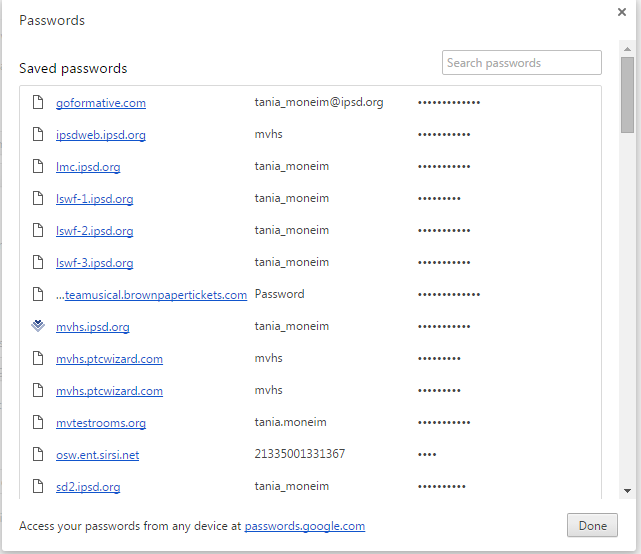
Task: Open the lmc.ipsd.org link
Action: 88,166
